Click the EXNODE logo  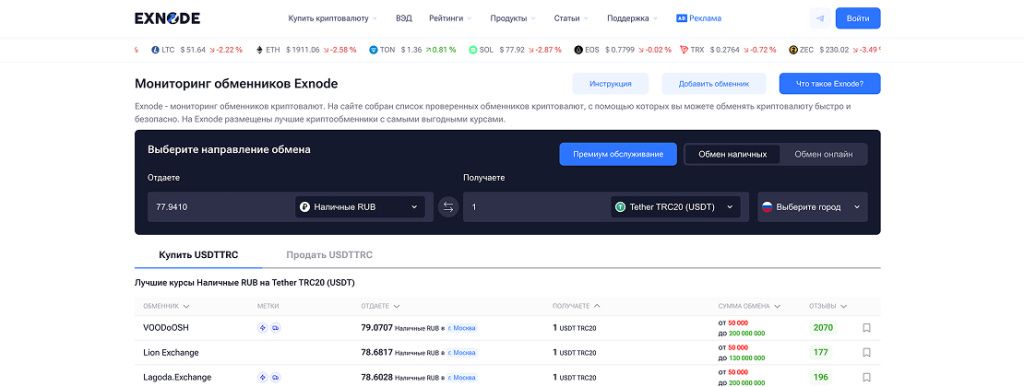(x=167, y=18)
